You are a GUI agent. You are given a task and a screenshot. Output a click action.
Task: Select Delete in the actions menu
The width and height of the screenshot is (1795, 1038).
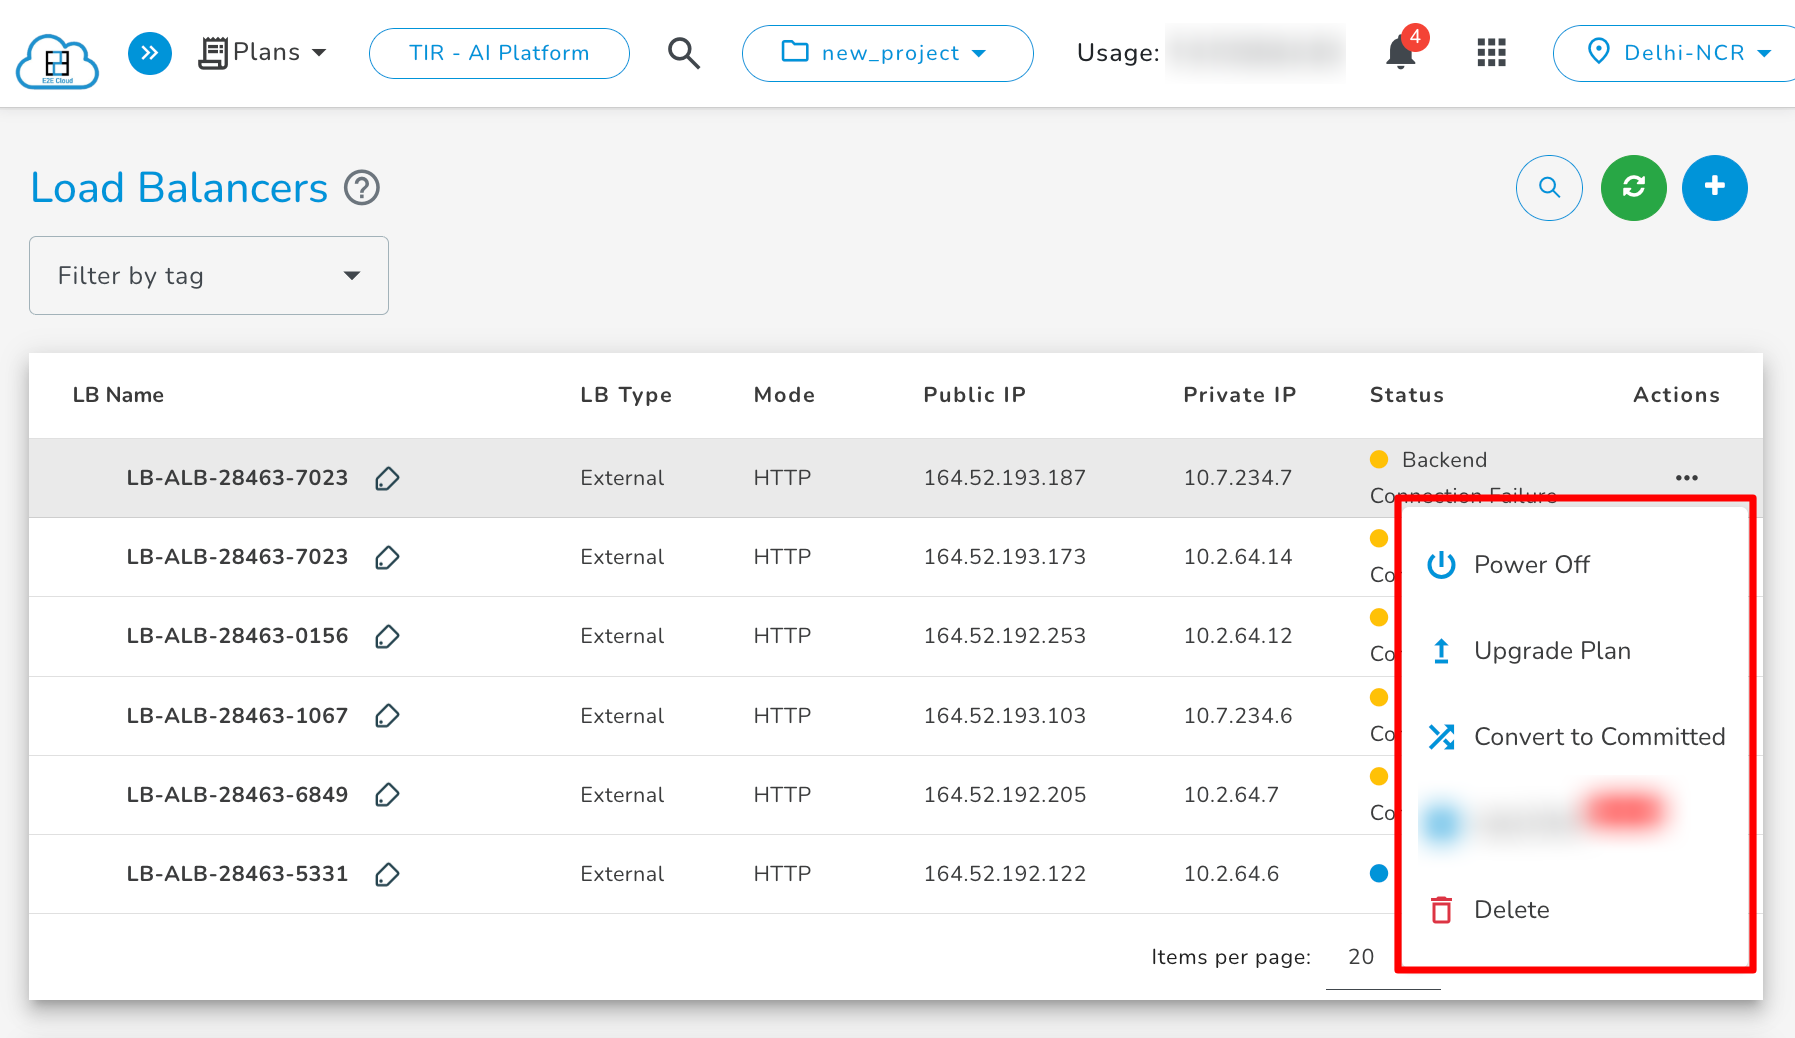(x=1511, y=909)
